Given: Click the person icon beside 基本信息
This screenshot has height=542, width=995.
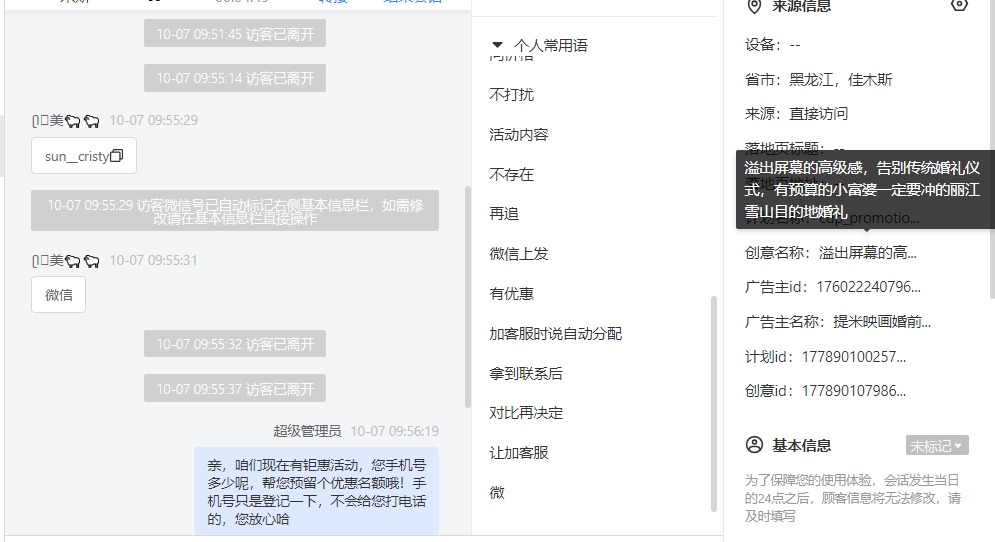Looking at the screenshot, I should [x=754, y=445].
